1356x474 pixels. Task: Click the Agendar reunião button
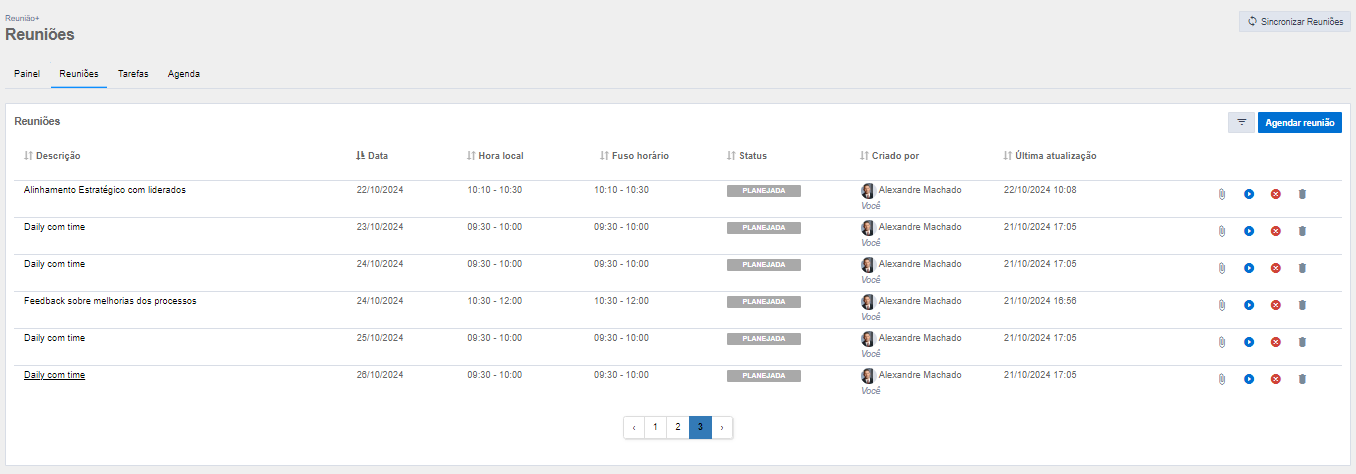click(x=1299, y=122)
